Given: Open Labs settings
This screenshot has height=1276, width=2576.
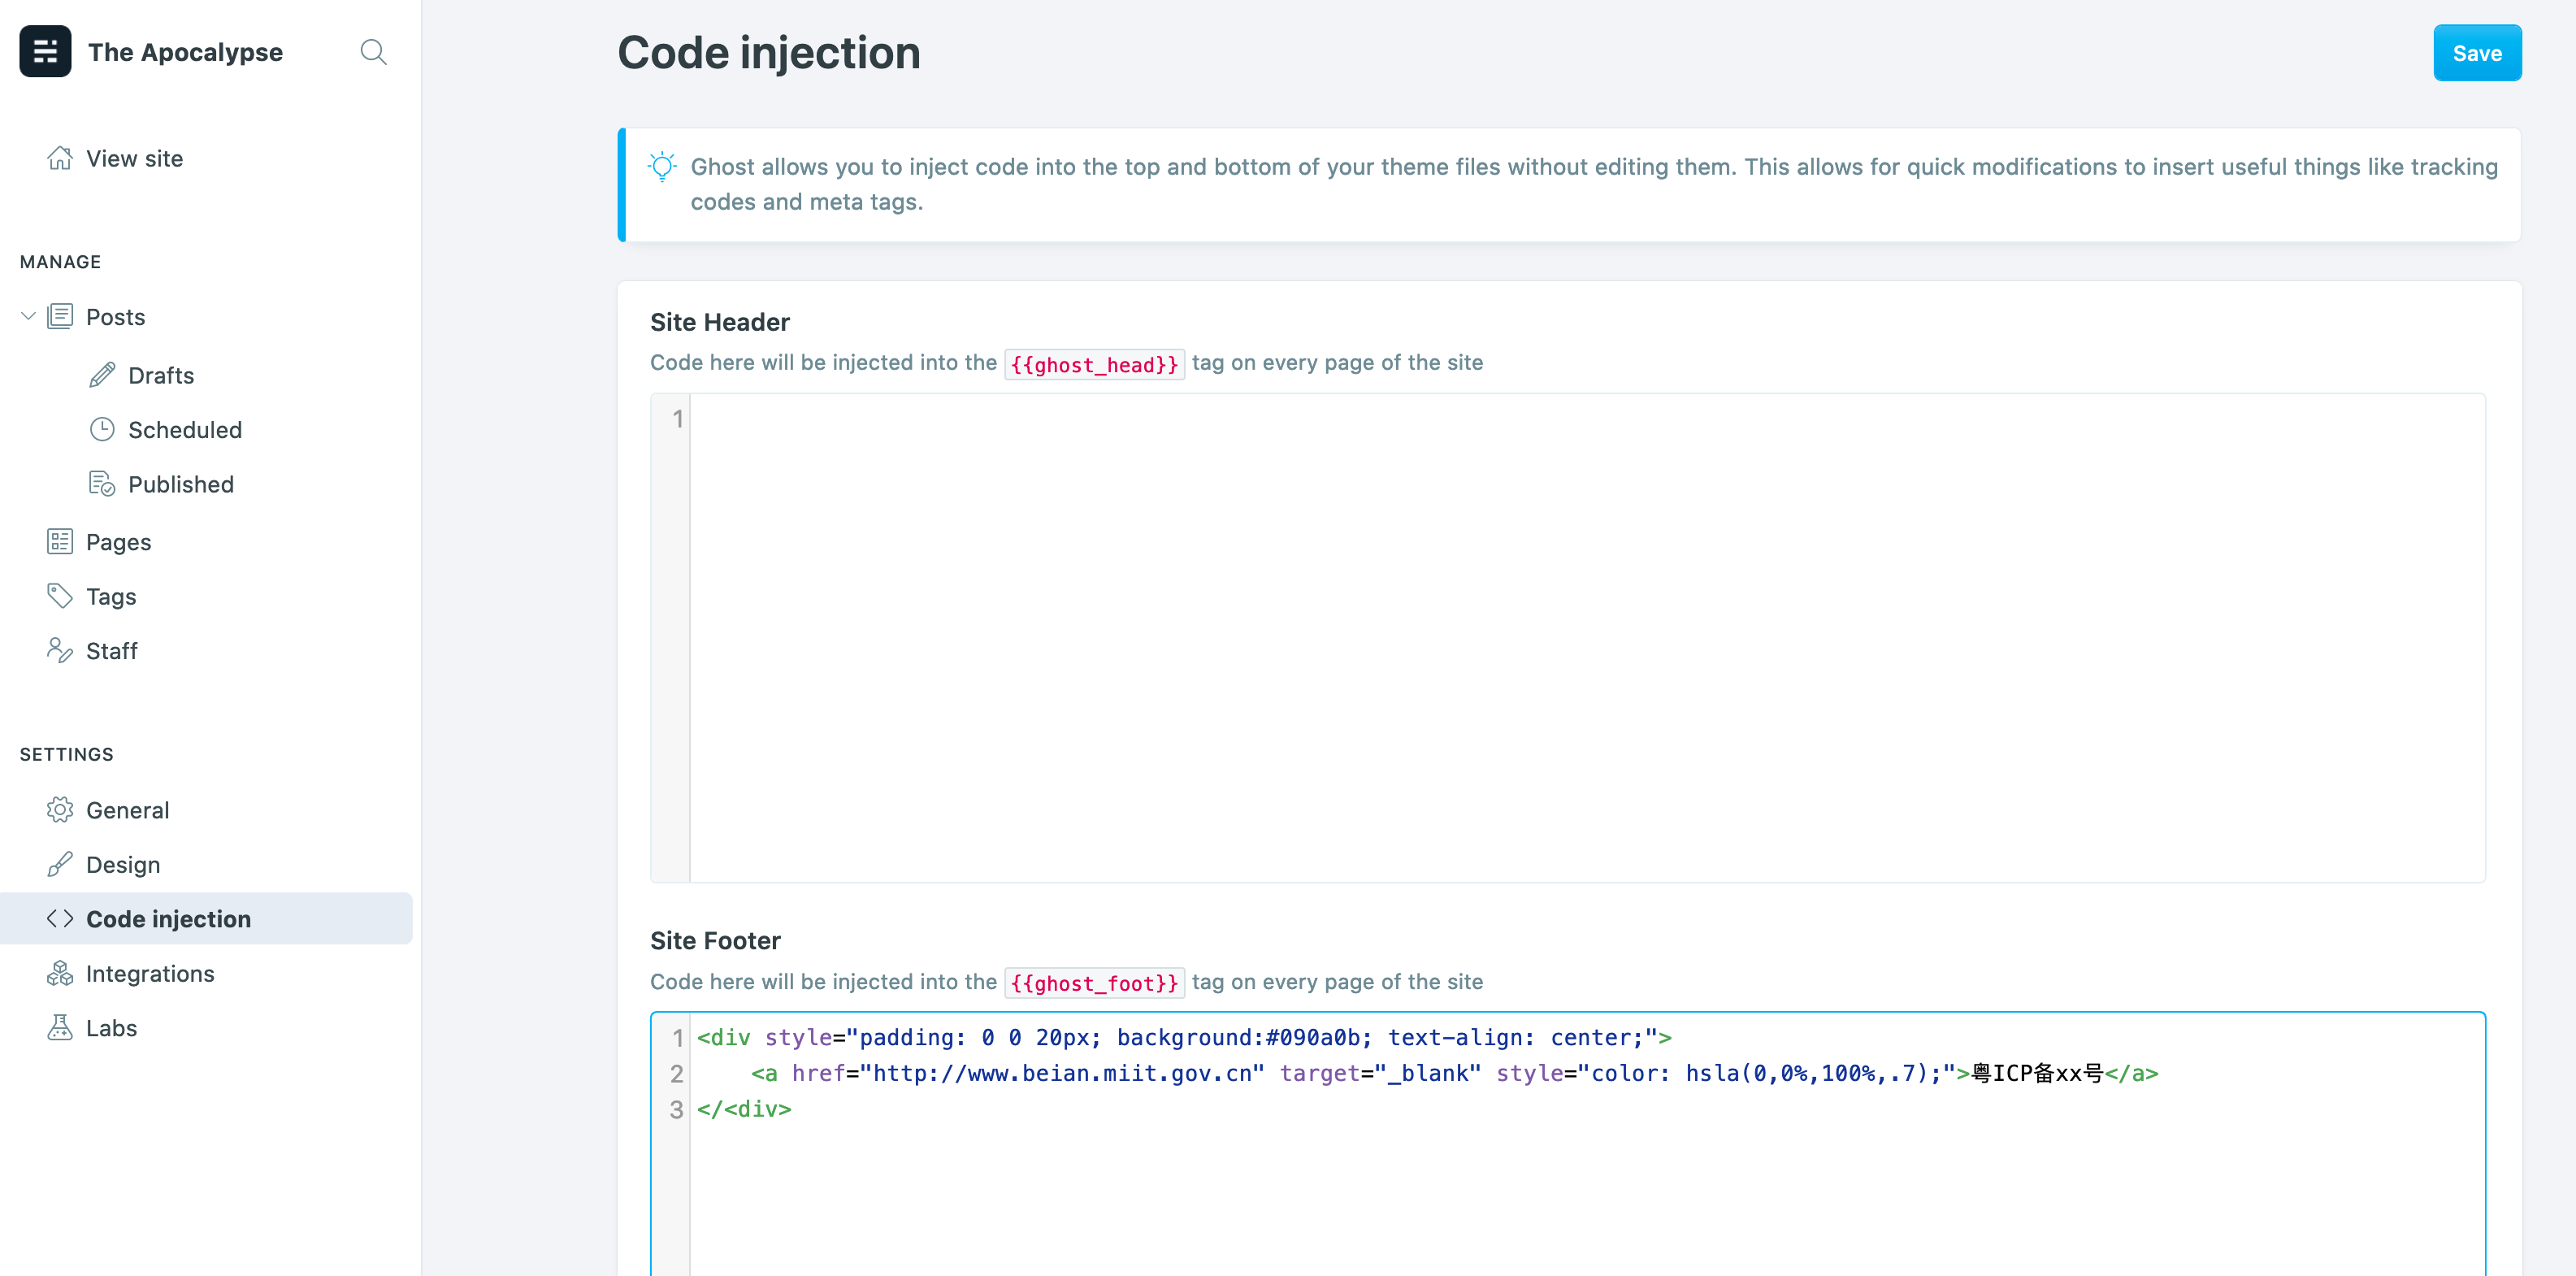Looking at the screenshot, I should pyautogui.click(x=111, y=1028).
